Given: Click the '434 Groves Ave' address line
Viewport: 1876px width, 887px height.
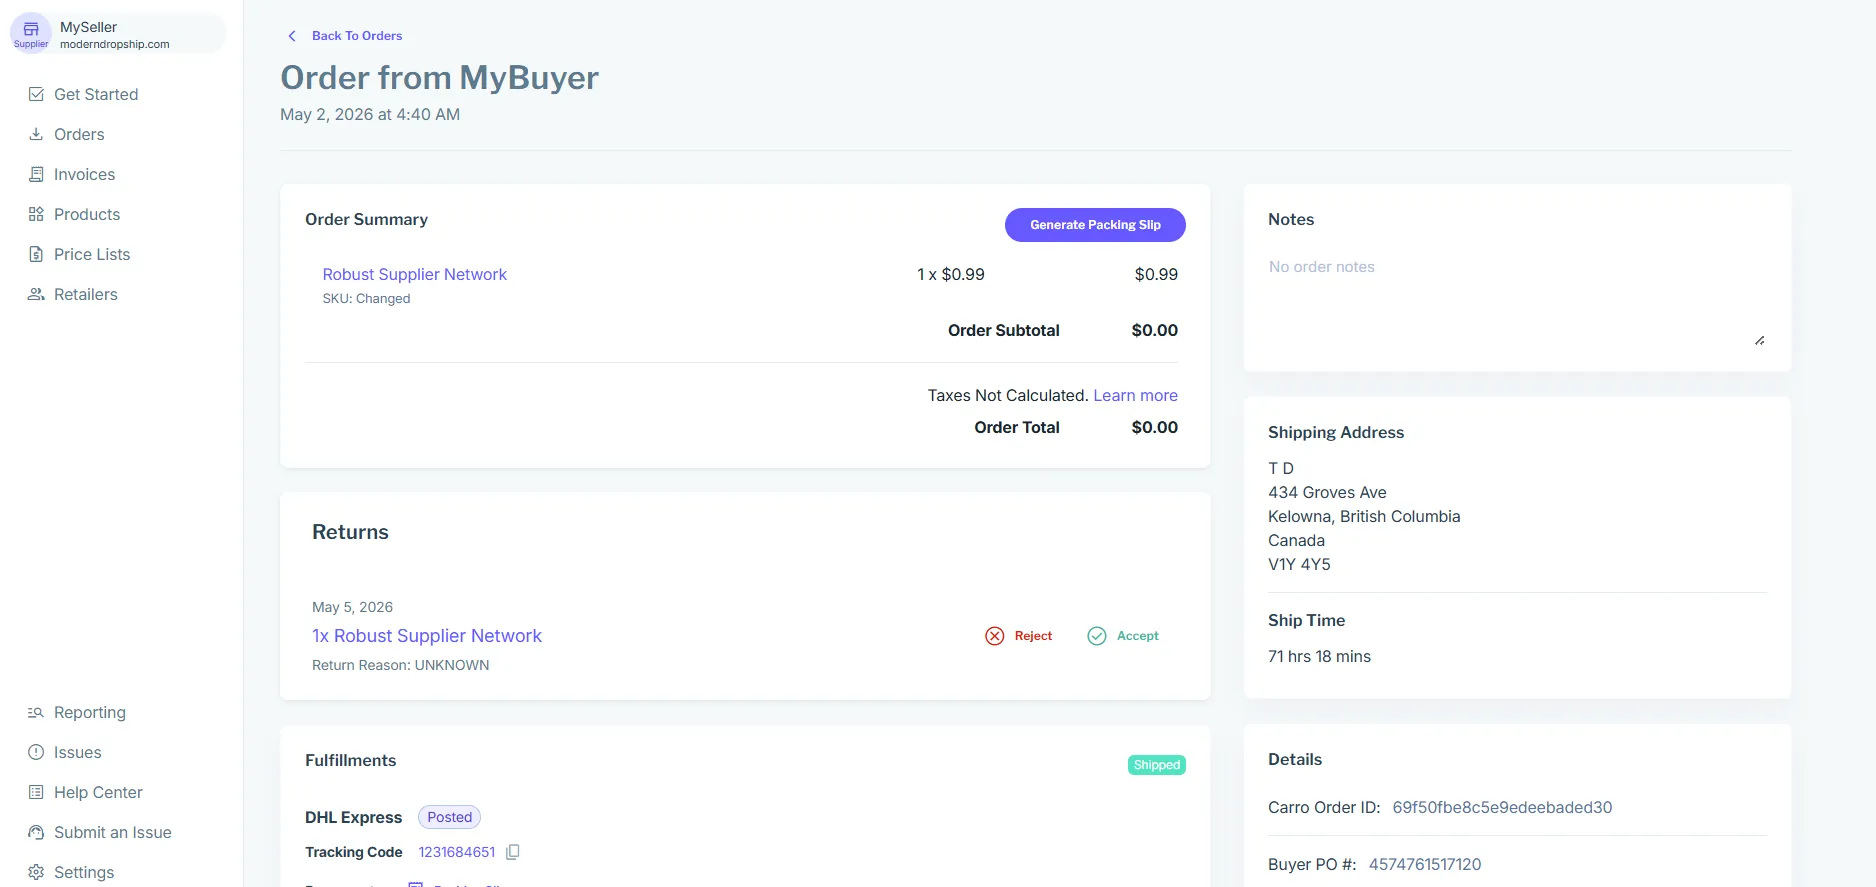Looking at the screenshot, I should click(1327, 492).
